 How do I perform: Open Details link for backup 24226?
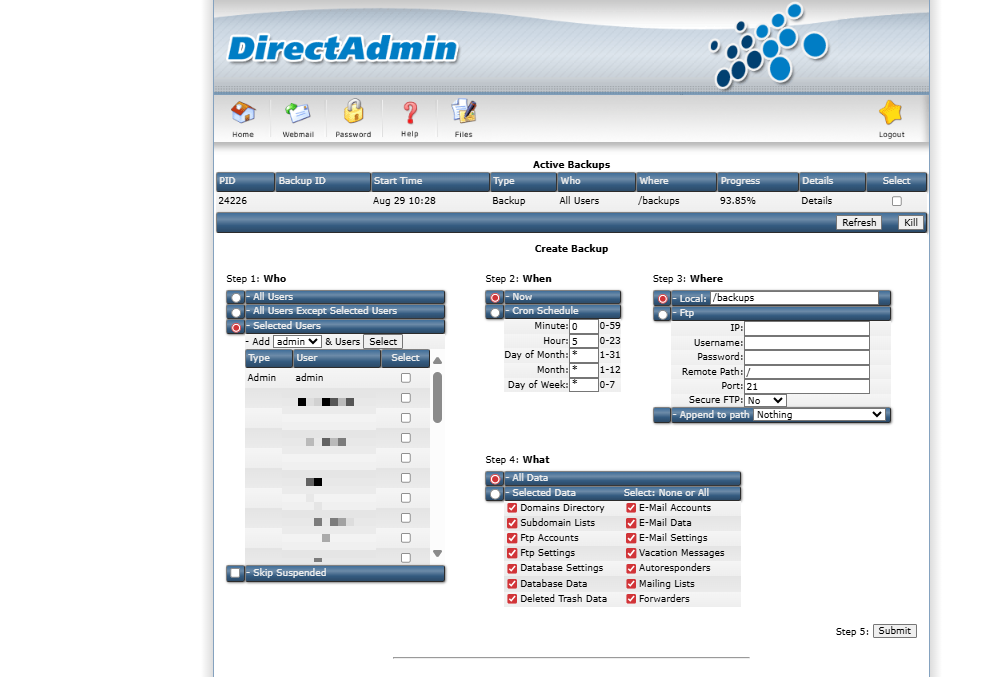click(816, 201)
